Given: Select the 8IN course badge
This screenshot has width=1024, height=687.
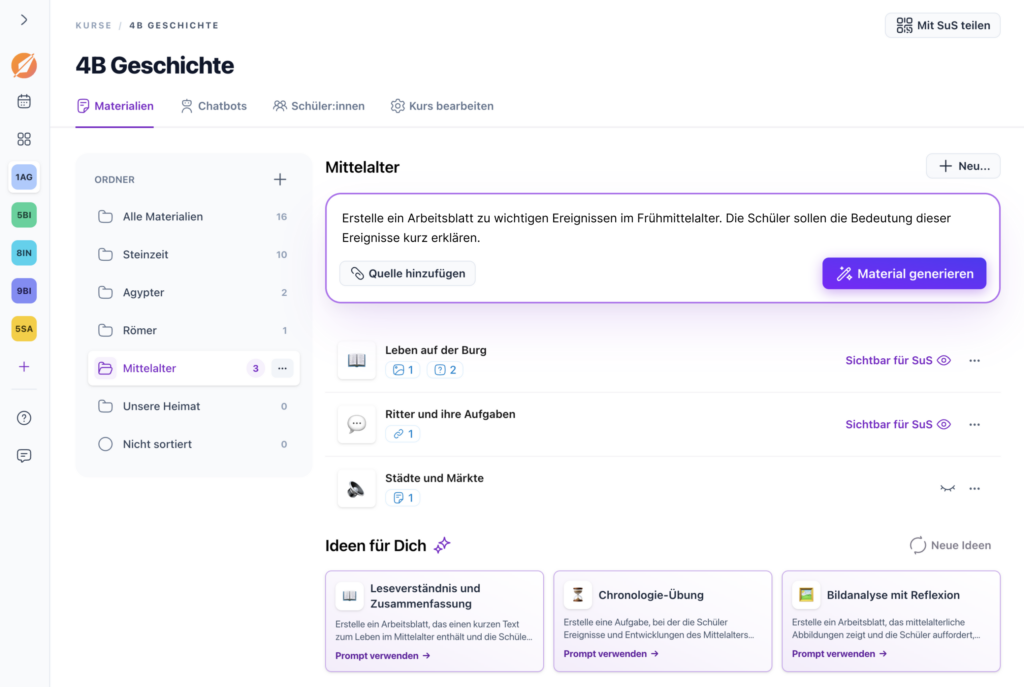Looking at the screenshot, I should click(x=24, y=253).
